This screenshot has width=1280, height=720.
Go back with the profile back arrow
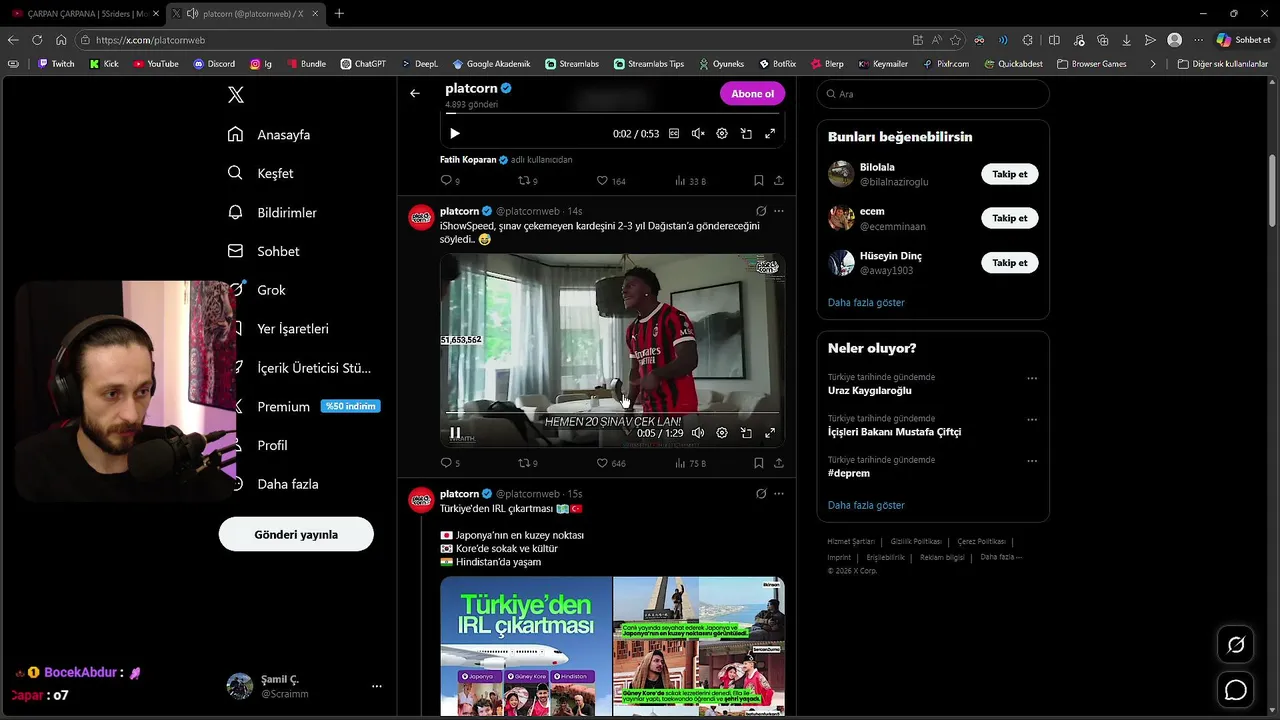tap(415, 94)
